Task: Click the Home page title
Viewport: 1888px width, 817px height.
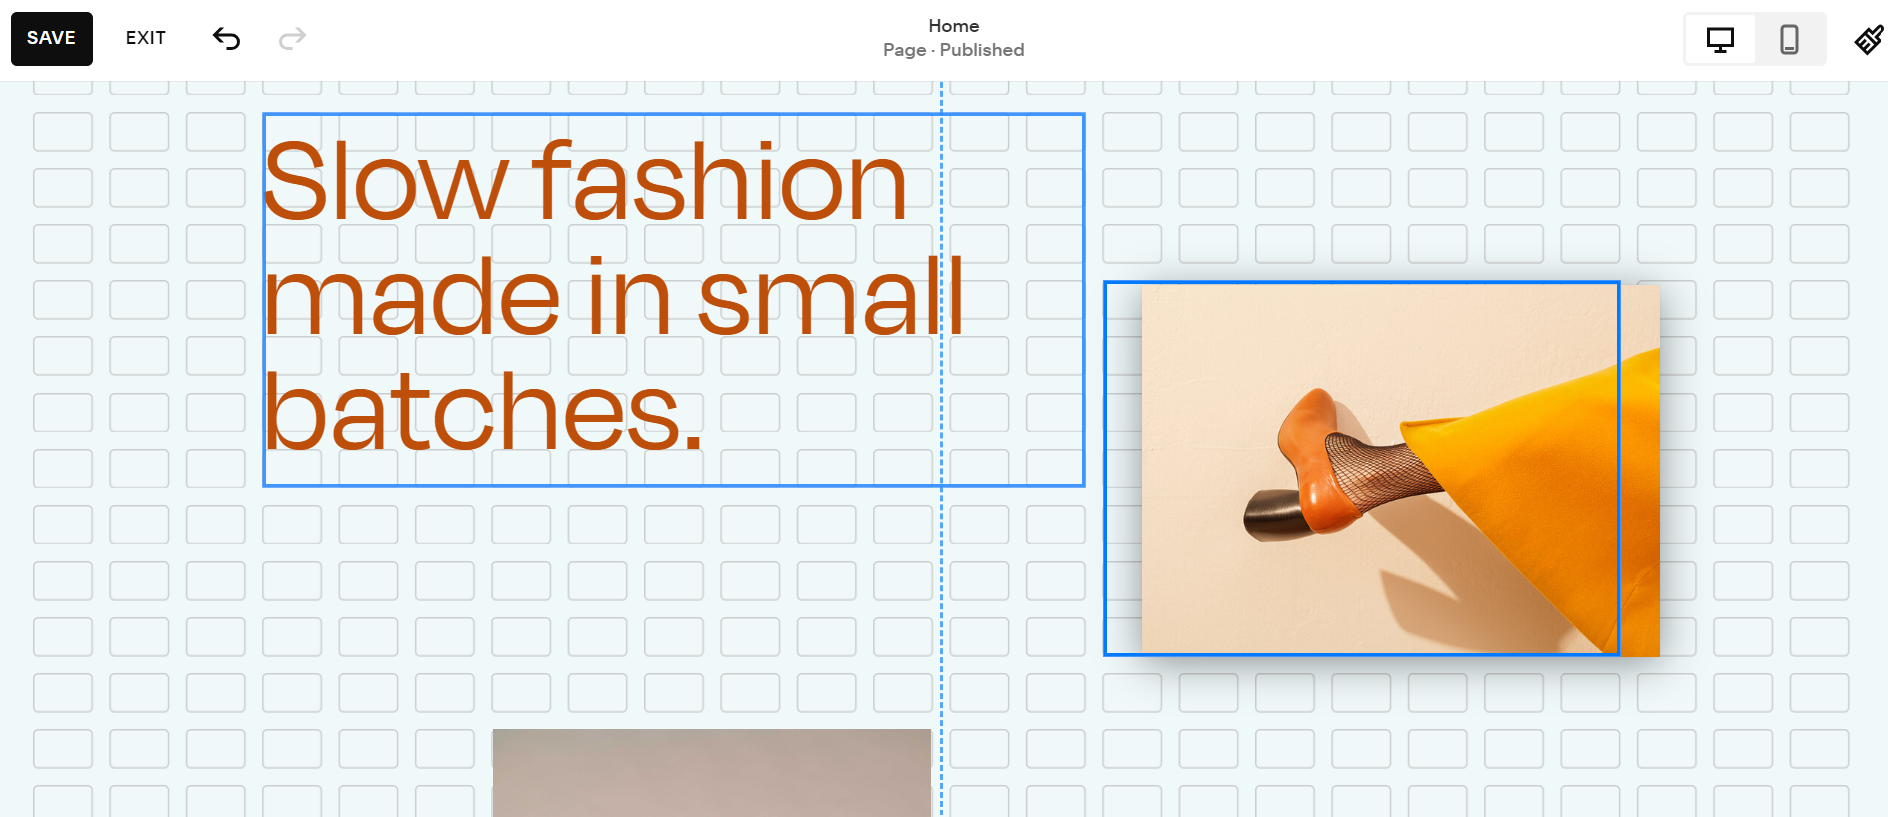Action: coord(953,26)
